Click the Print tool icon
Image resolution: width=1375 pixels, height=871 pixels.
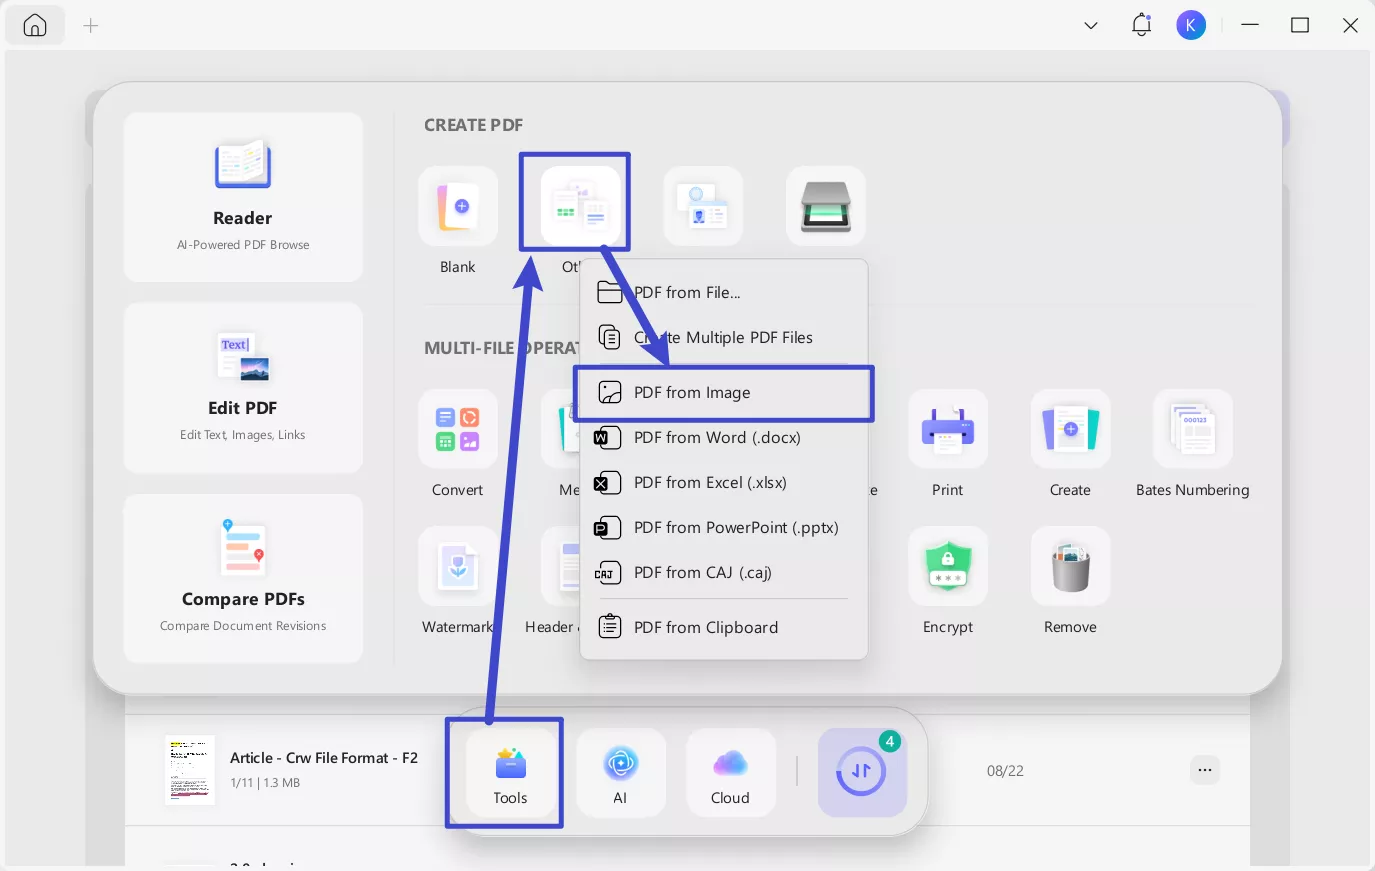coord(947,428)
